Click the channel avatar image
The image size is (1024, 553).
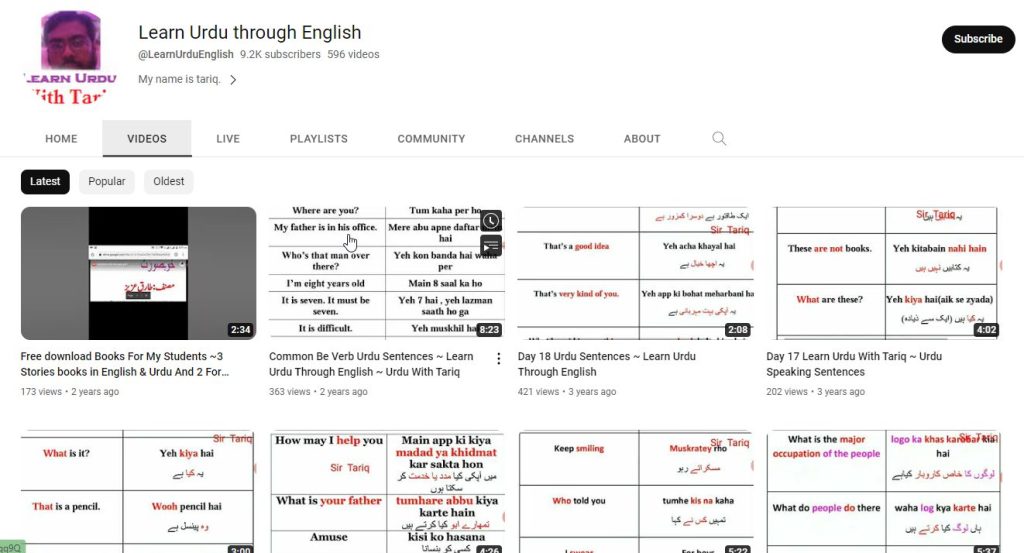[x=70, y=58]
